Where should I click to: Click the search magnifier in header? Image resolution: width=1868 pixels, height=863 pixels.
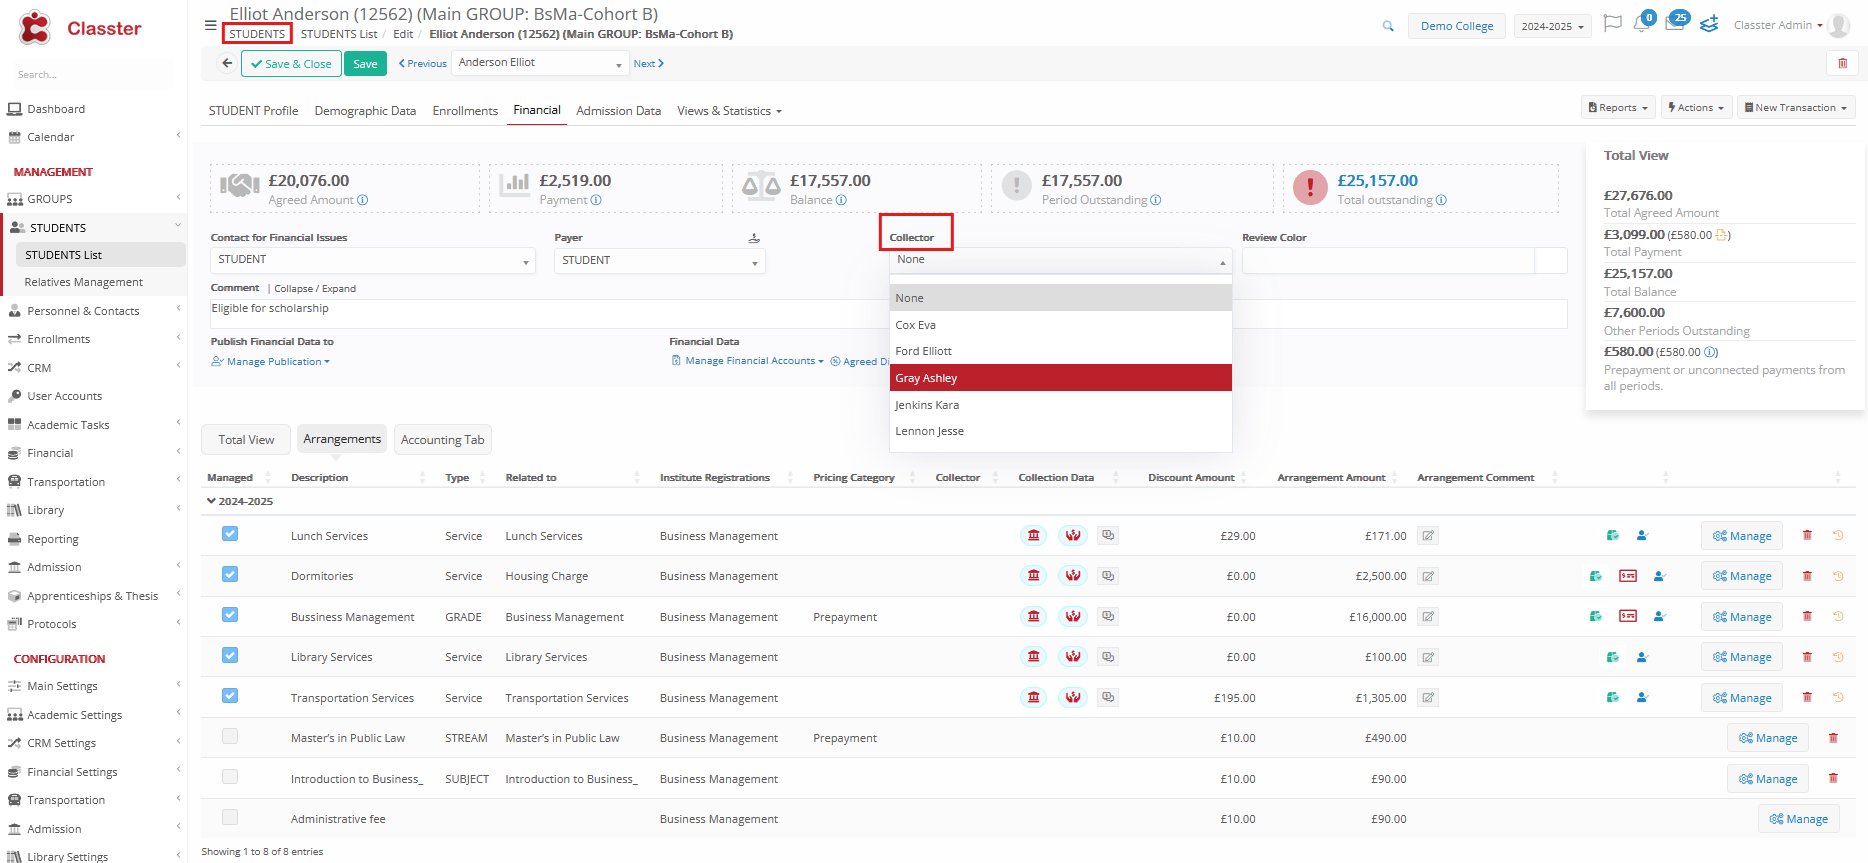click(1388, 26)
